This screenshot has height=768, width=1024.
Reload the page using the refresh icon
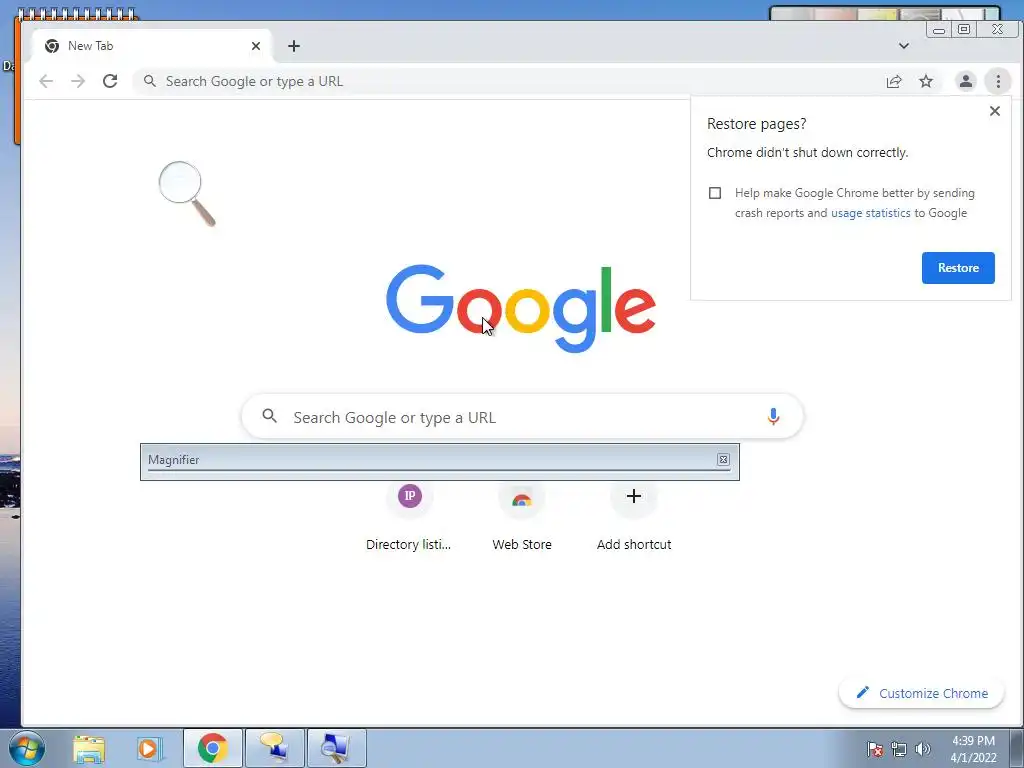point(110,82)
